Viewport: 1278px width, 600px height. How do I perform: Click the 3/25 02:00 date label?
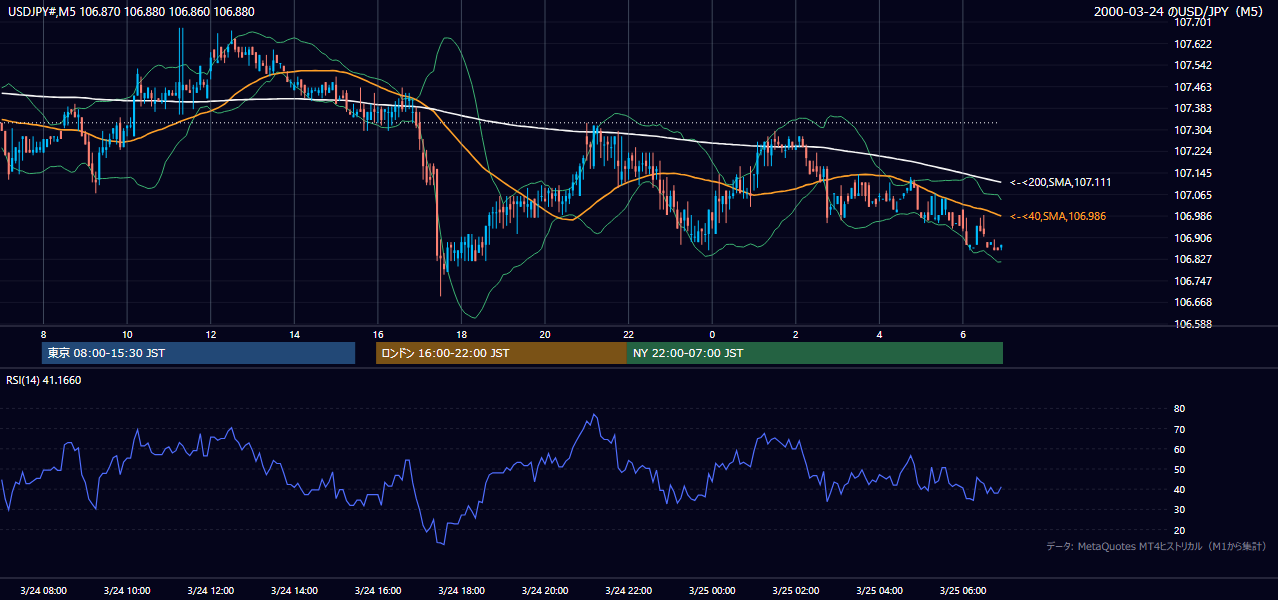(795, 591)
